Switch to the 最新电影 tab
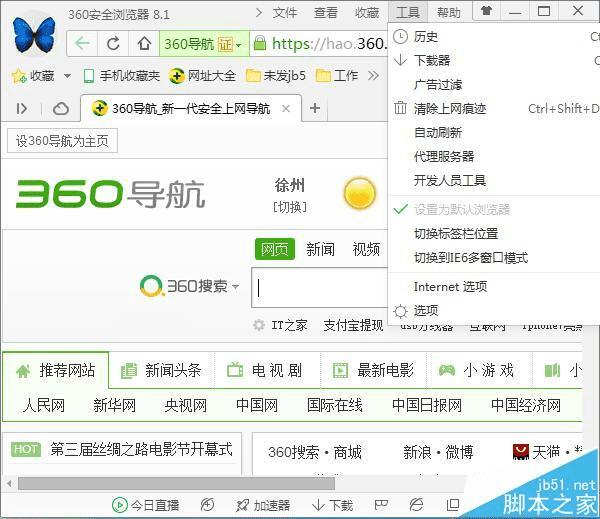This screenshot has height=519, width=600. pyautogui.click(x=373, y=370)
